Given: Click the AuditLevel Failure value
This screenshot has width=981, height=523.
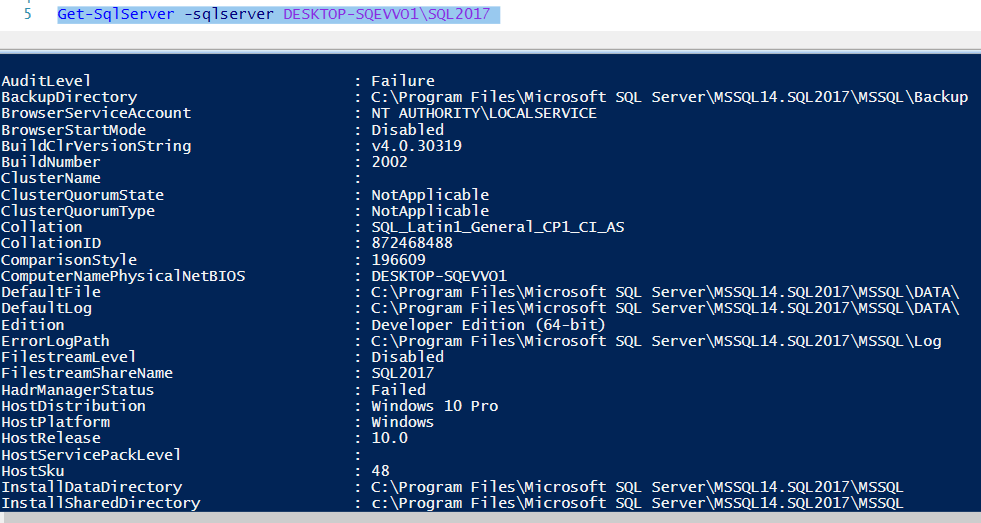Looking at the screenshot, I should (402, 81).
